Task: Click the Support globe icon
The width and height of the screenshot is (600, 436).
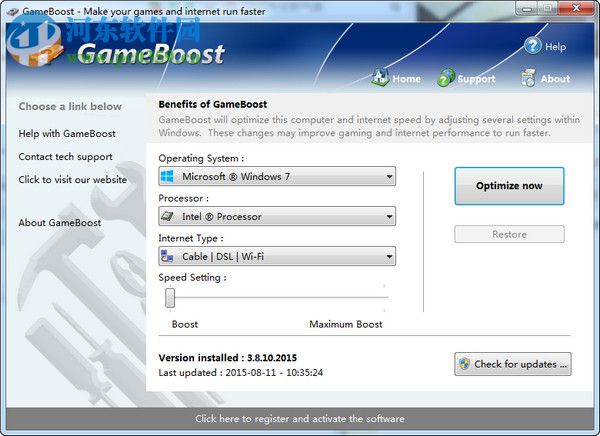Action: pos(446,78)
